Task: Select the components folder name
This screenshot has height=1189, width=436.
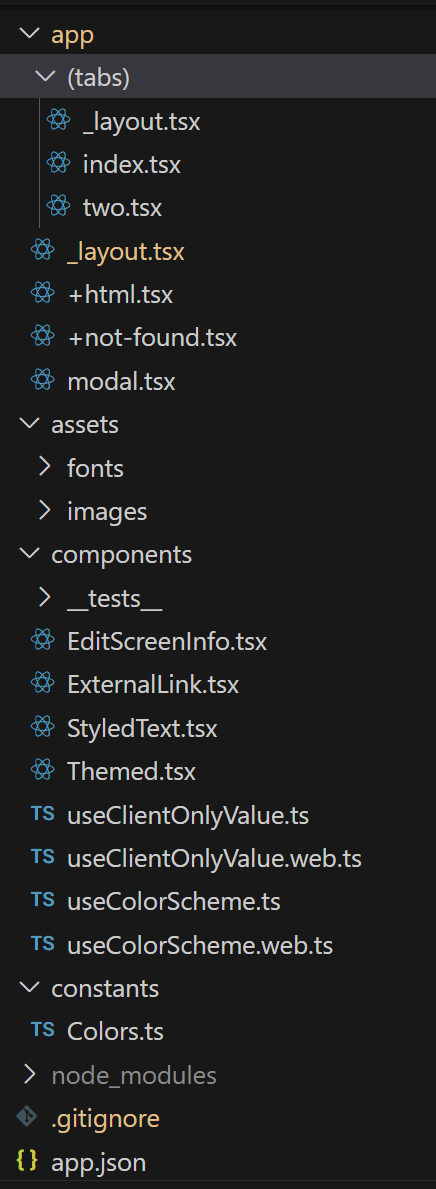Action: click(121, 556)
